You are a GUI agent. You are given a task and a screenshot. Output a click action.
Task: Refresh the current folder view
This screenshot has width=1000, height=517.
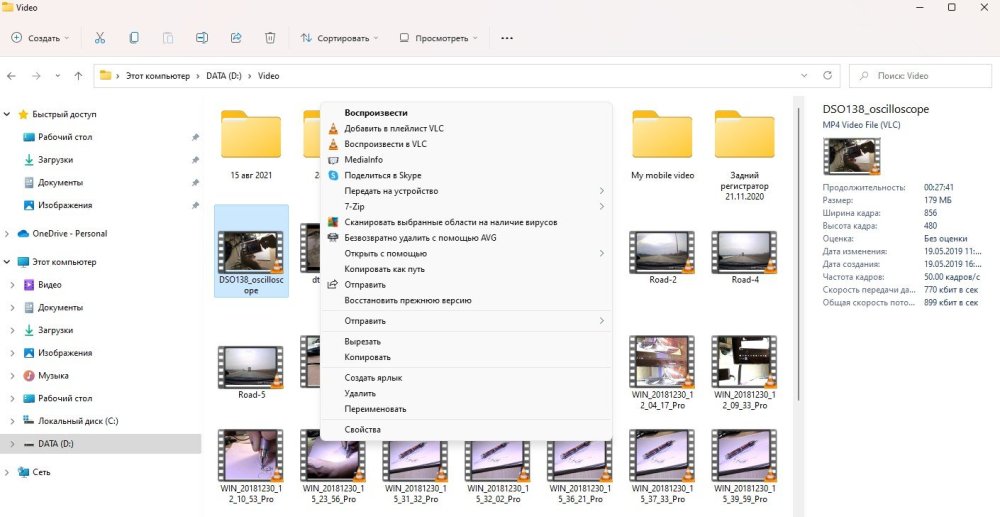click(x=828, y=76)
